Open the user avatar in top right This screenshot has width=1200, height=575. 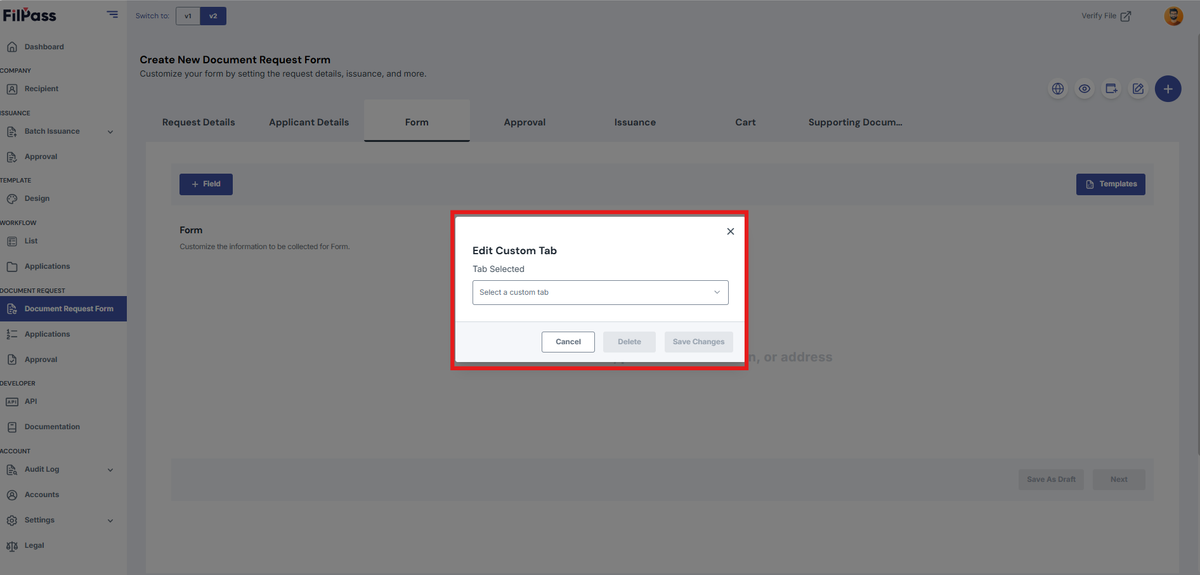(1174, 16)
